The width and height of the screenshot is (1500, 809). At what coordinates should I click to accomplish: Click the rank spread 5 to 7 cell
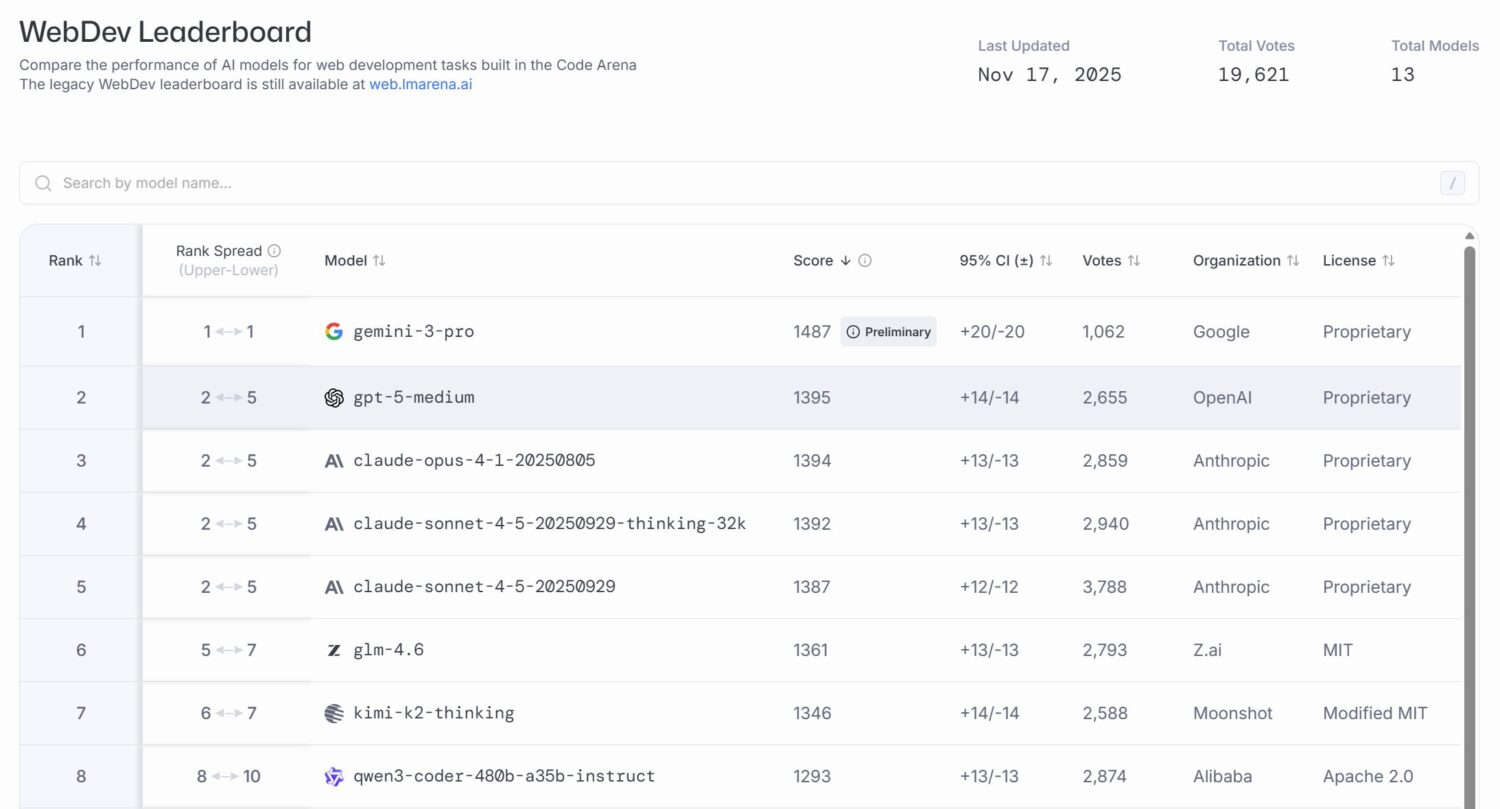[x=229, y=650]
